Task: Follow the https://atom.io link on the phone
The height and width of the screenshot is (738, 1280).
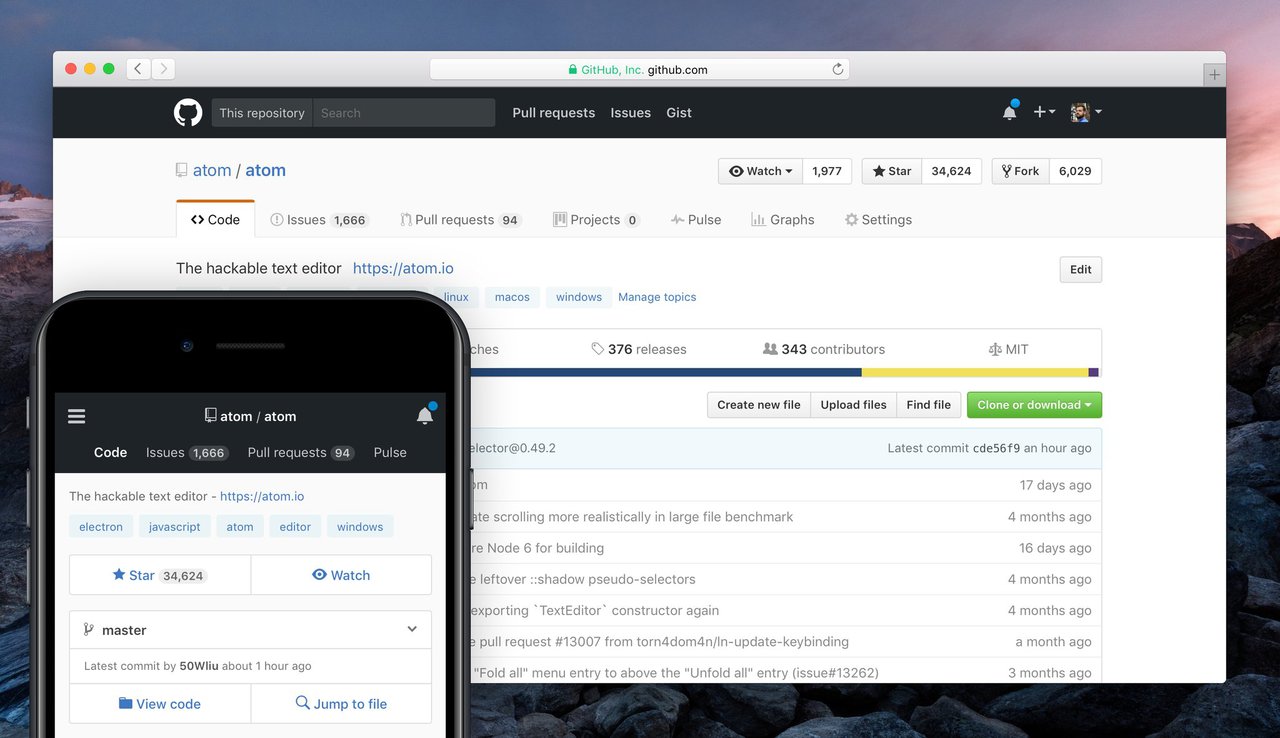Action: (262, 496)
